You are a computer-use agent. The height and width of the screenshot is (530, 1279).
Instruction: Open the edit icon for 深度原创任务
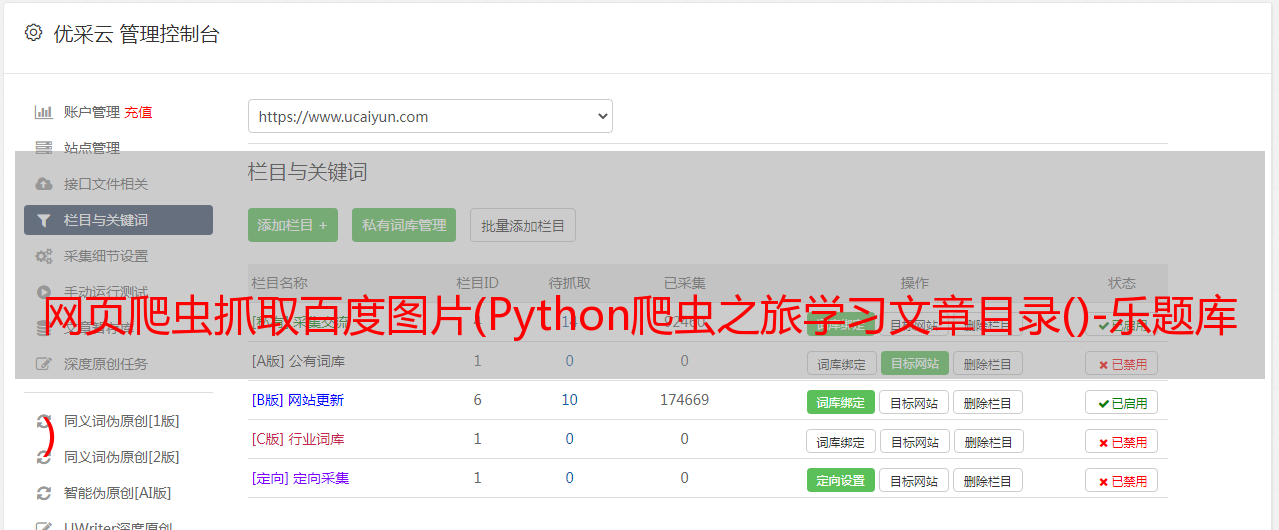point(44,364)
